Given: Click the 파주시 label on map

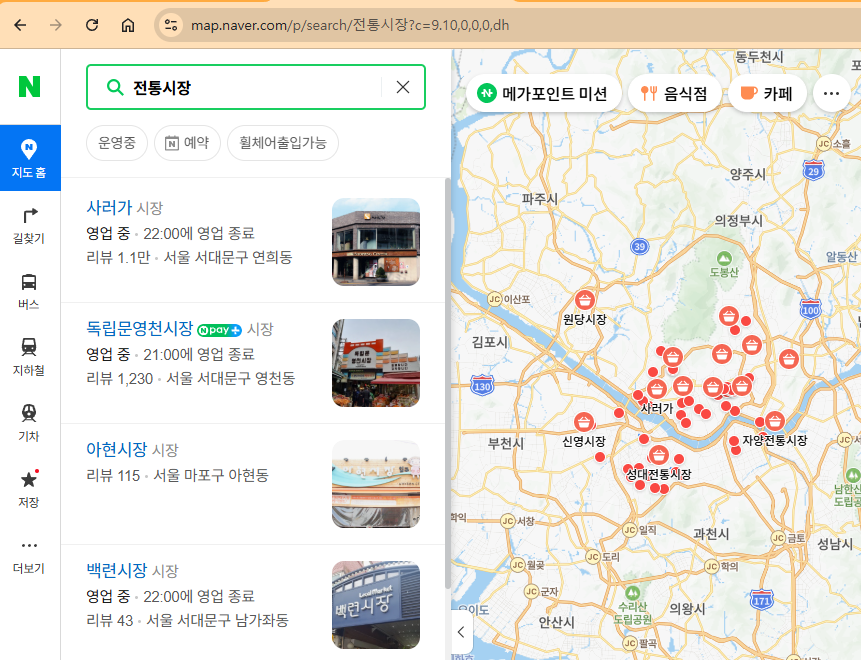Looking at the screenshot, I should [x=539, y=198].
